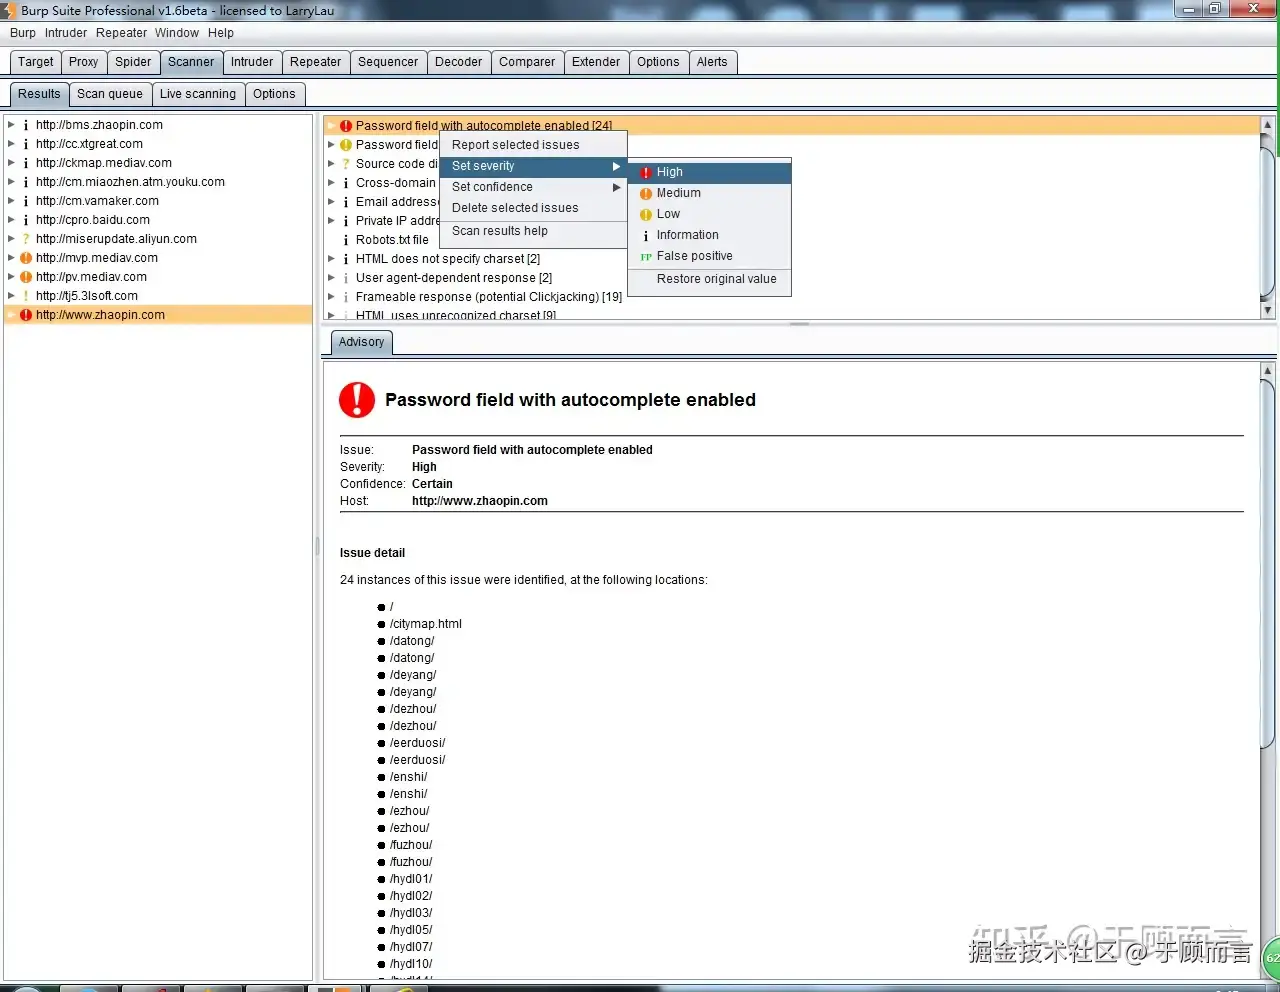Switch to Target tab
The width and height of the screenshot is (1280, 992).
tap(36, 62)
